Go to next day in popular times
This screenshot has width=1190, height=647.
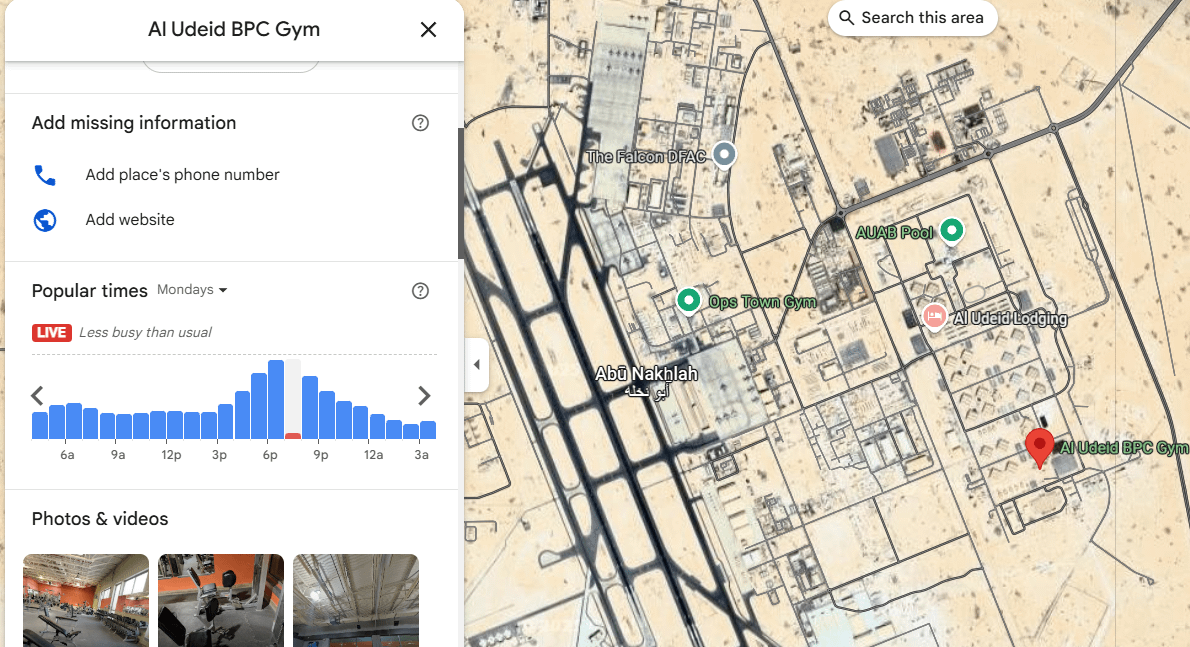[x=423, y=395]
